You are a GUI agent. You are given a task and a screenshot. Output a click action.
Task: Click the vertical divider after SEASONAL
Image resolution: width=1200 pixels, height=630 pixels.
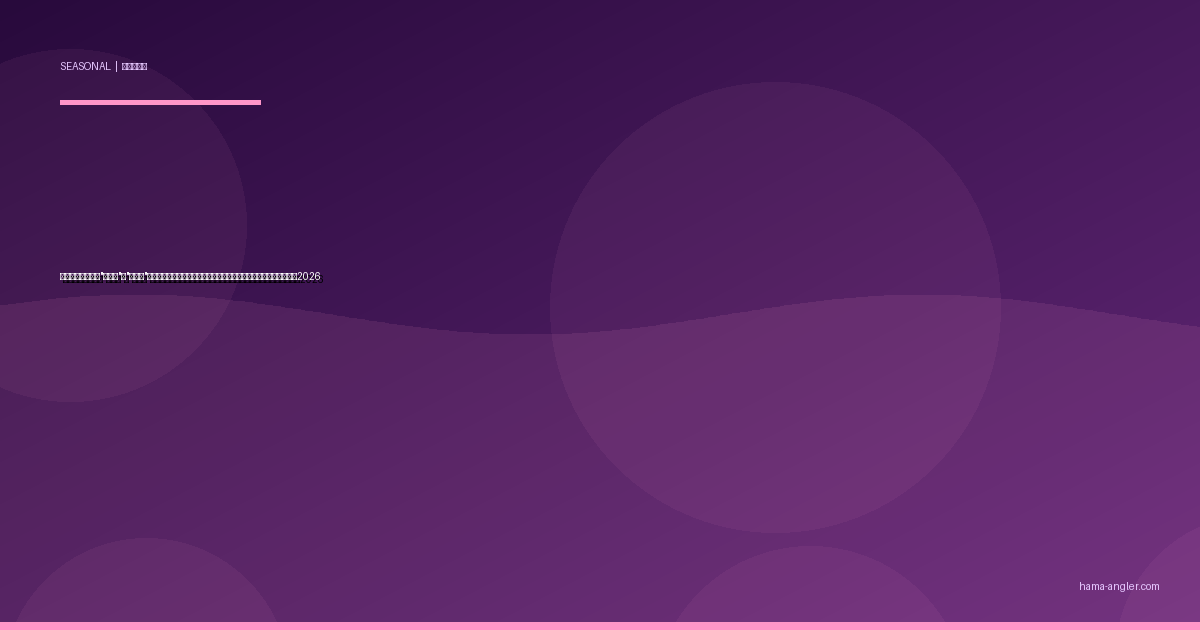[x=116, y=67]
